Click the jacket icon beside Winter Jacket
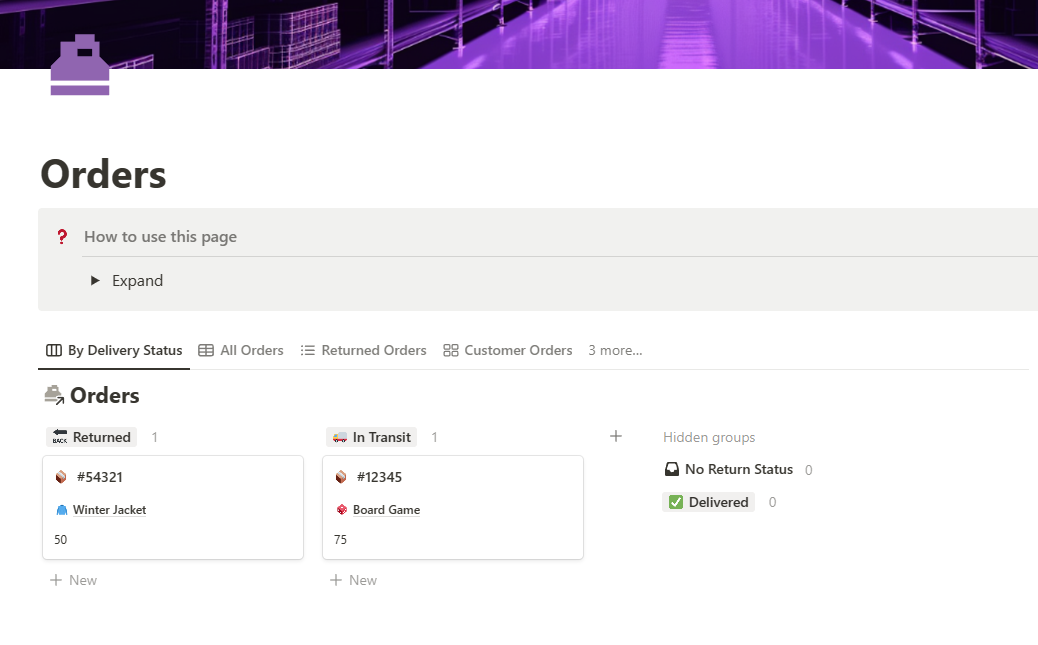Viewport: 1038px width, 645px height. (x=62, y=510)
